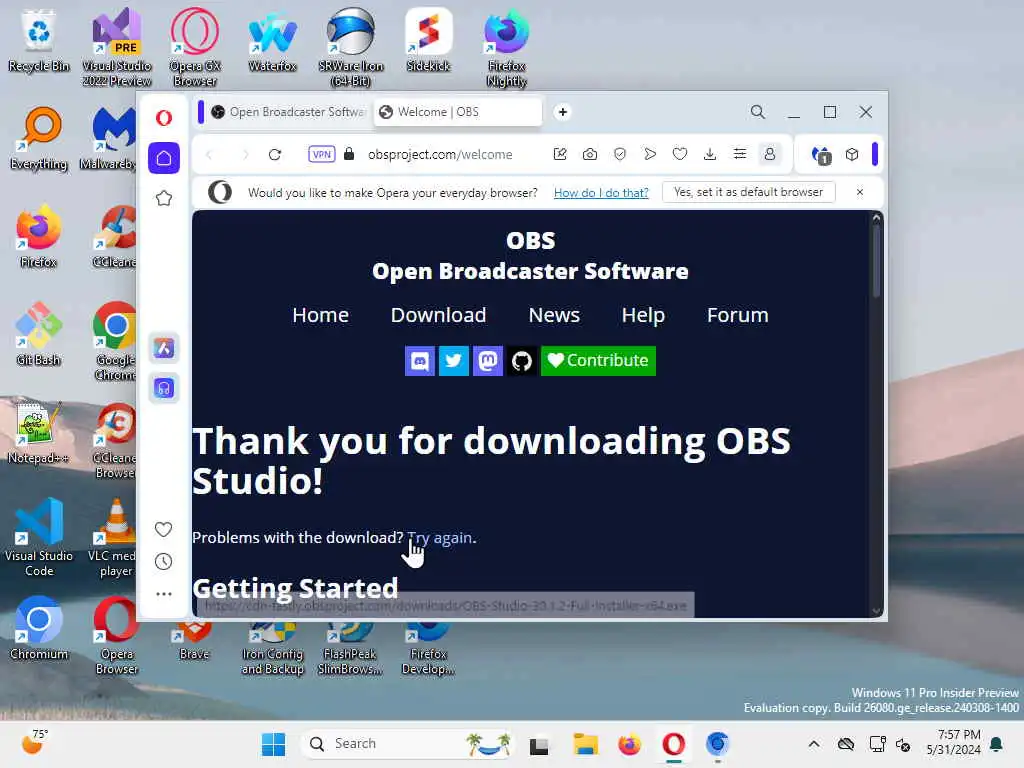The width and height of the screenshot is (1024, 768).
Task: Open OBS Twitter icon link
Action: click(x=454, y=360)
